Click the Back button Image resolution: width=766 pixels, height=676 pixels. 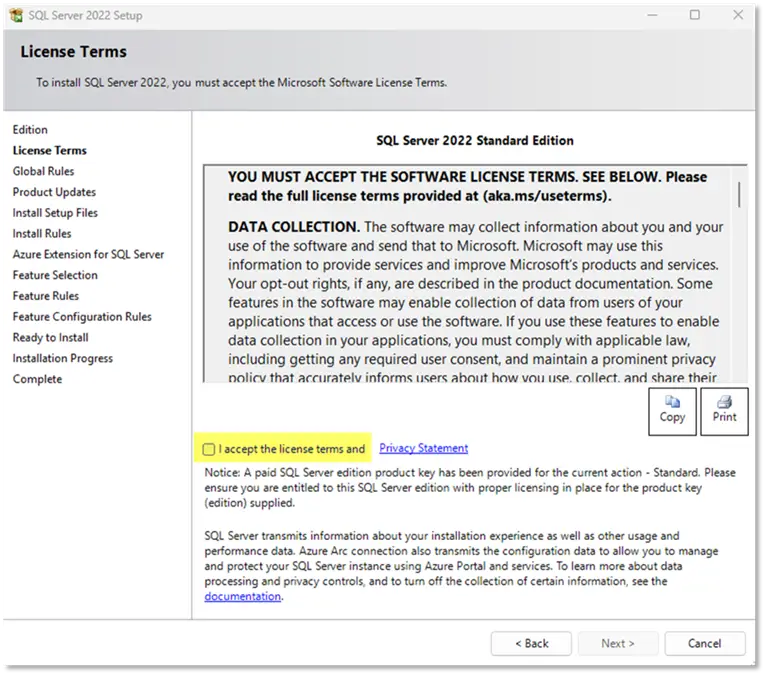tap(531, 643)
